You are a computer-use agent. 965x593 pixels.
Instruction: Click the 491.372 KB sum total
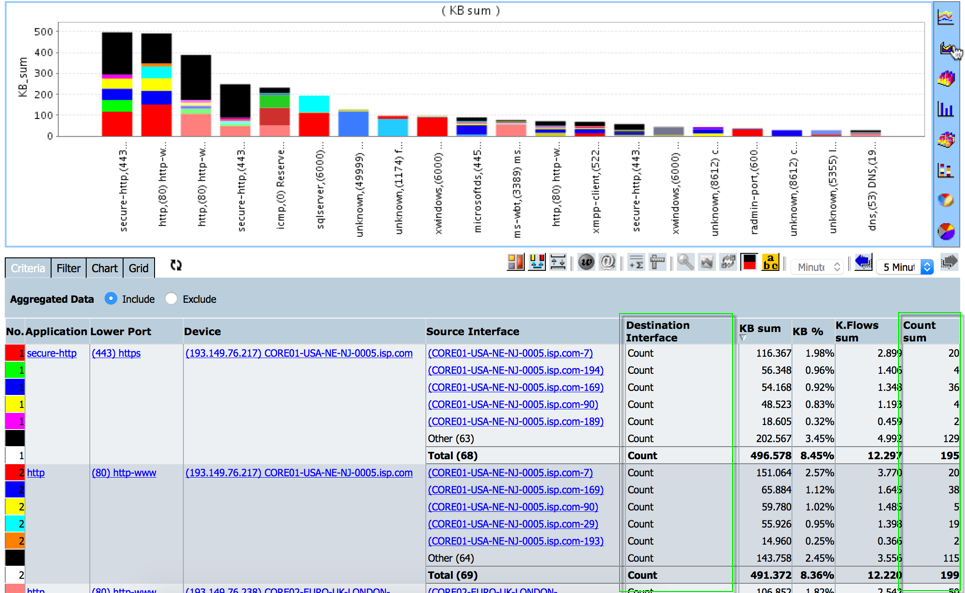point(771,575)
